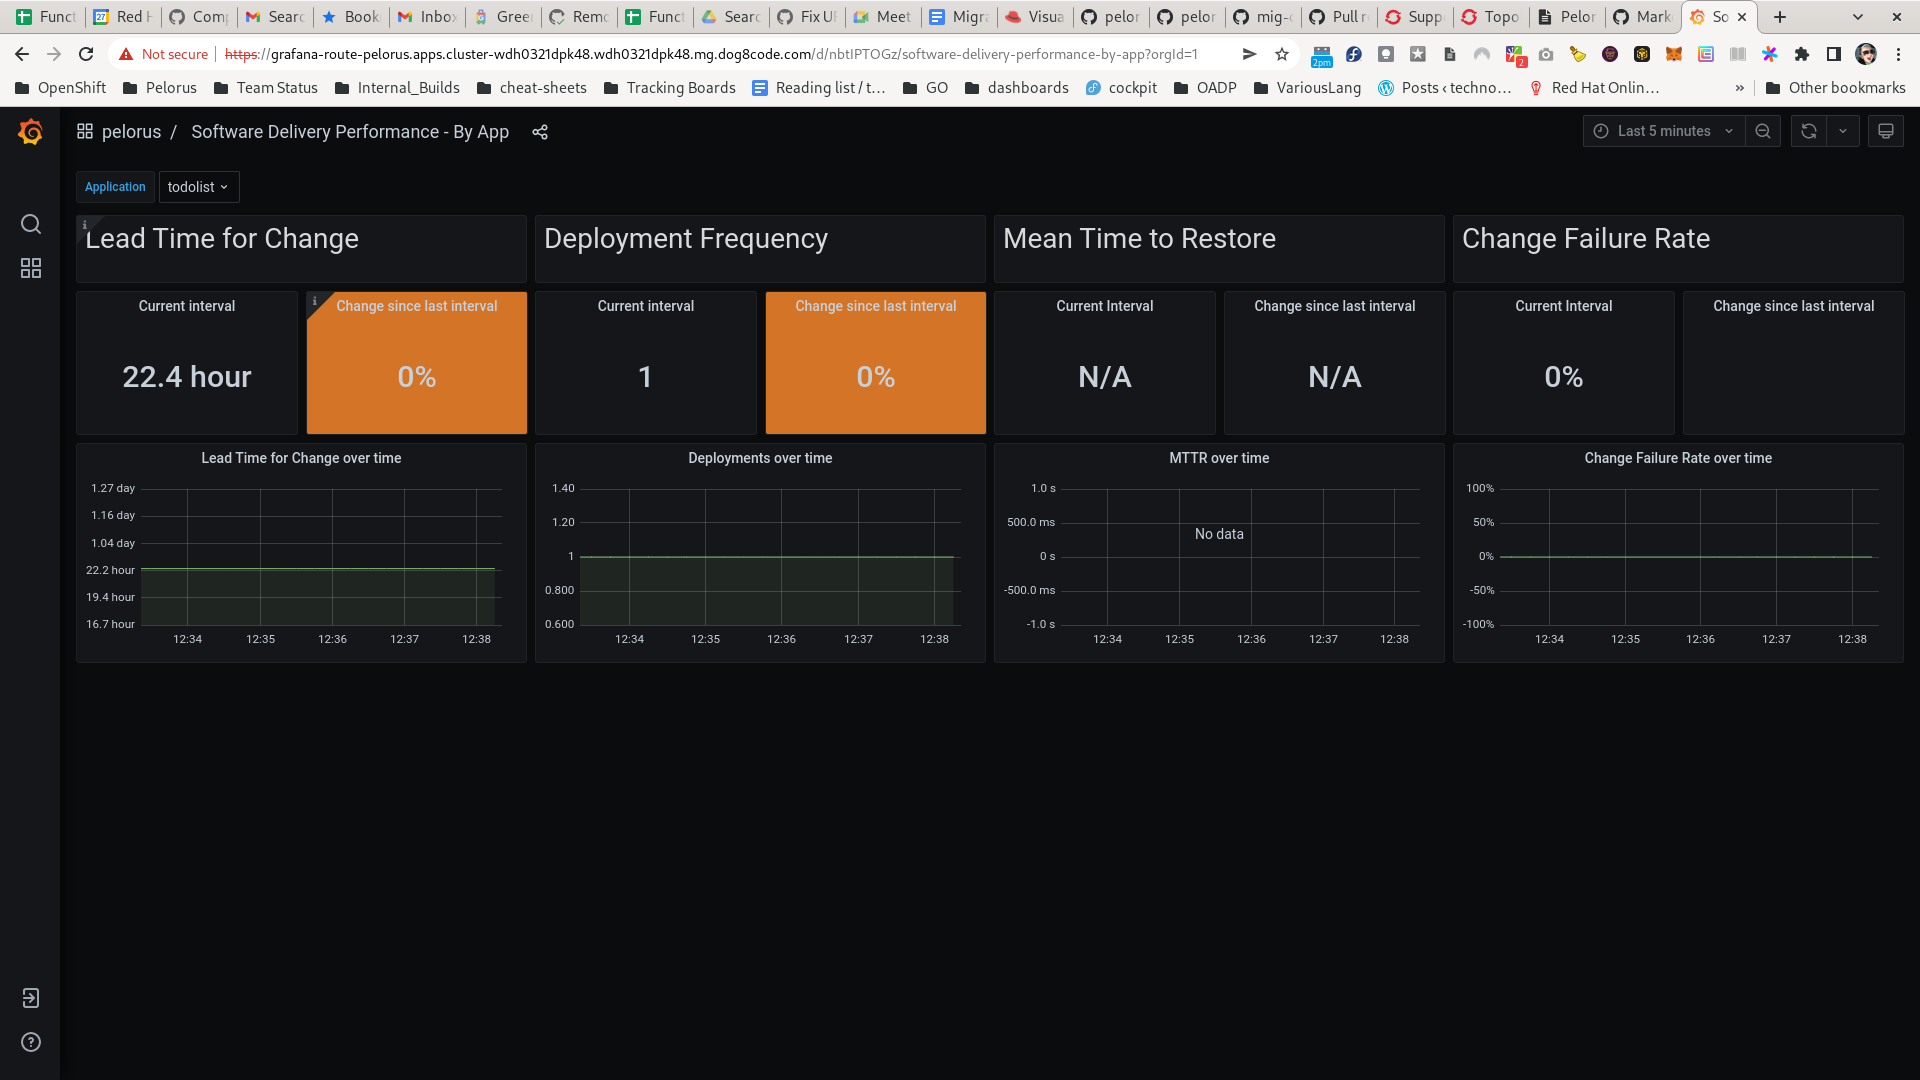The height and width of the screenshot is (1080, 1920).
Task: Open the MTTR over time panel title
Action: click(x=1219, y=458)
